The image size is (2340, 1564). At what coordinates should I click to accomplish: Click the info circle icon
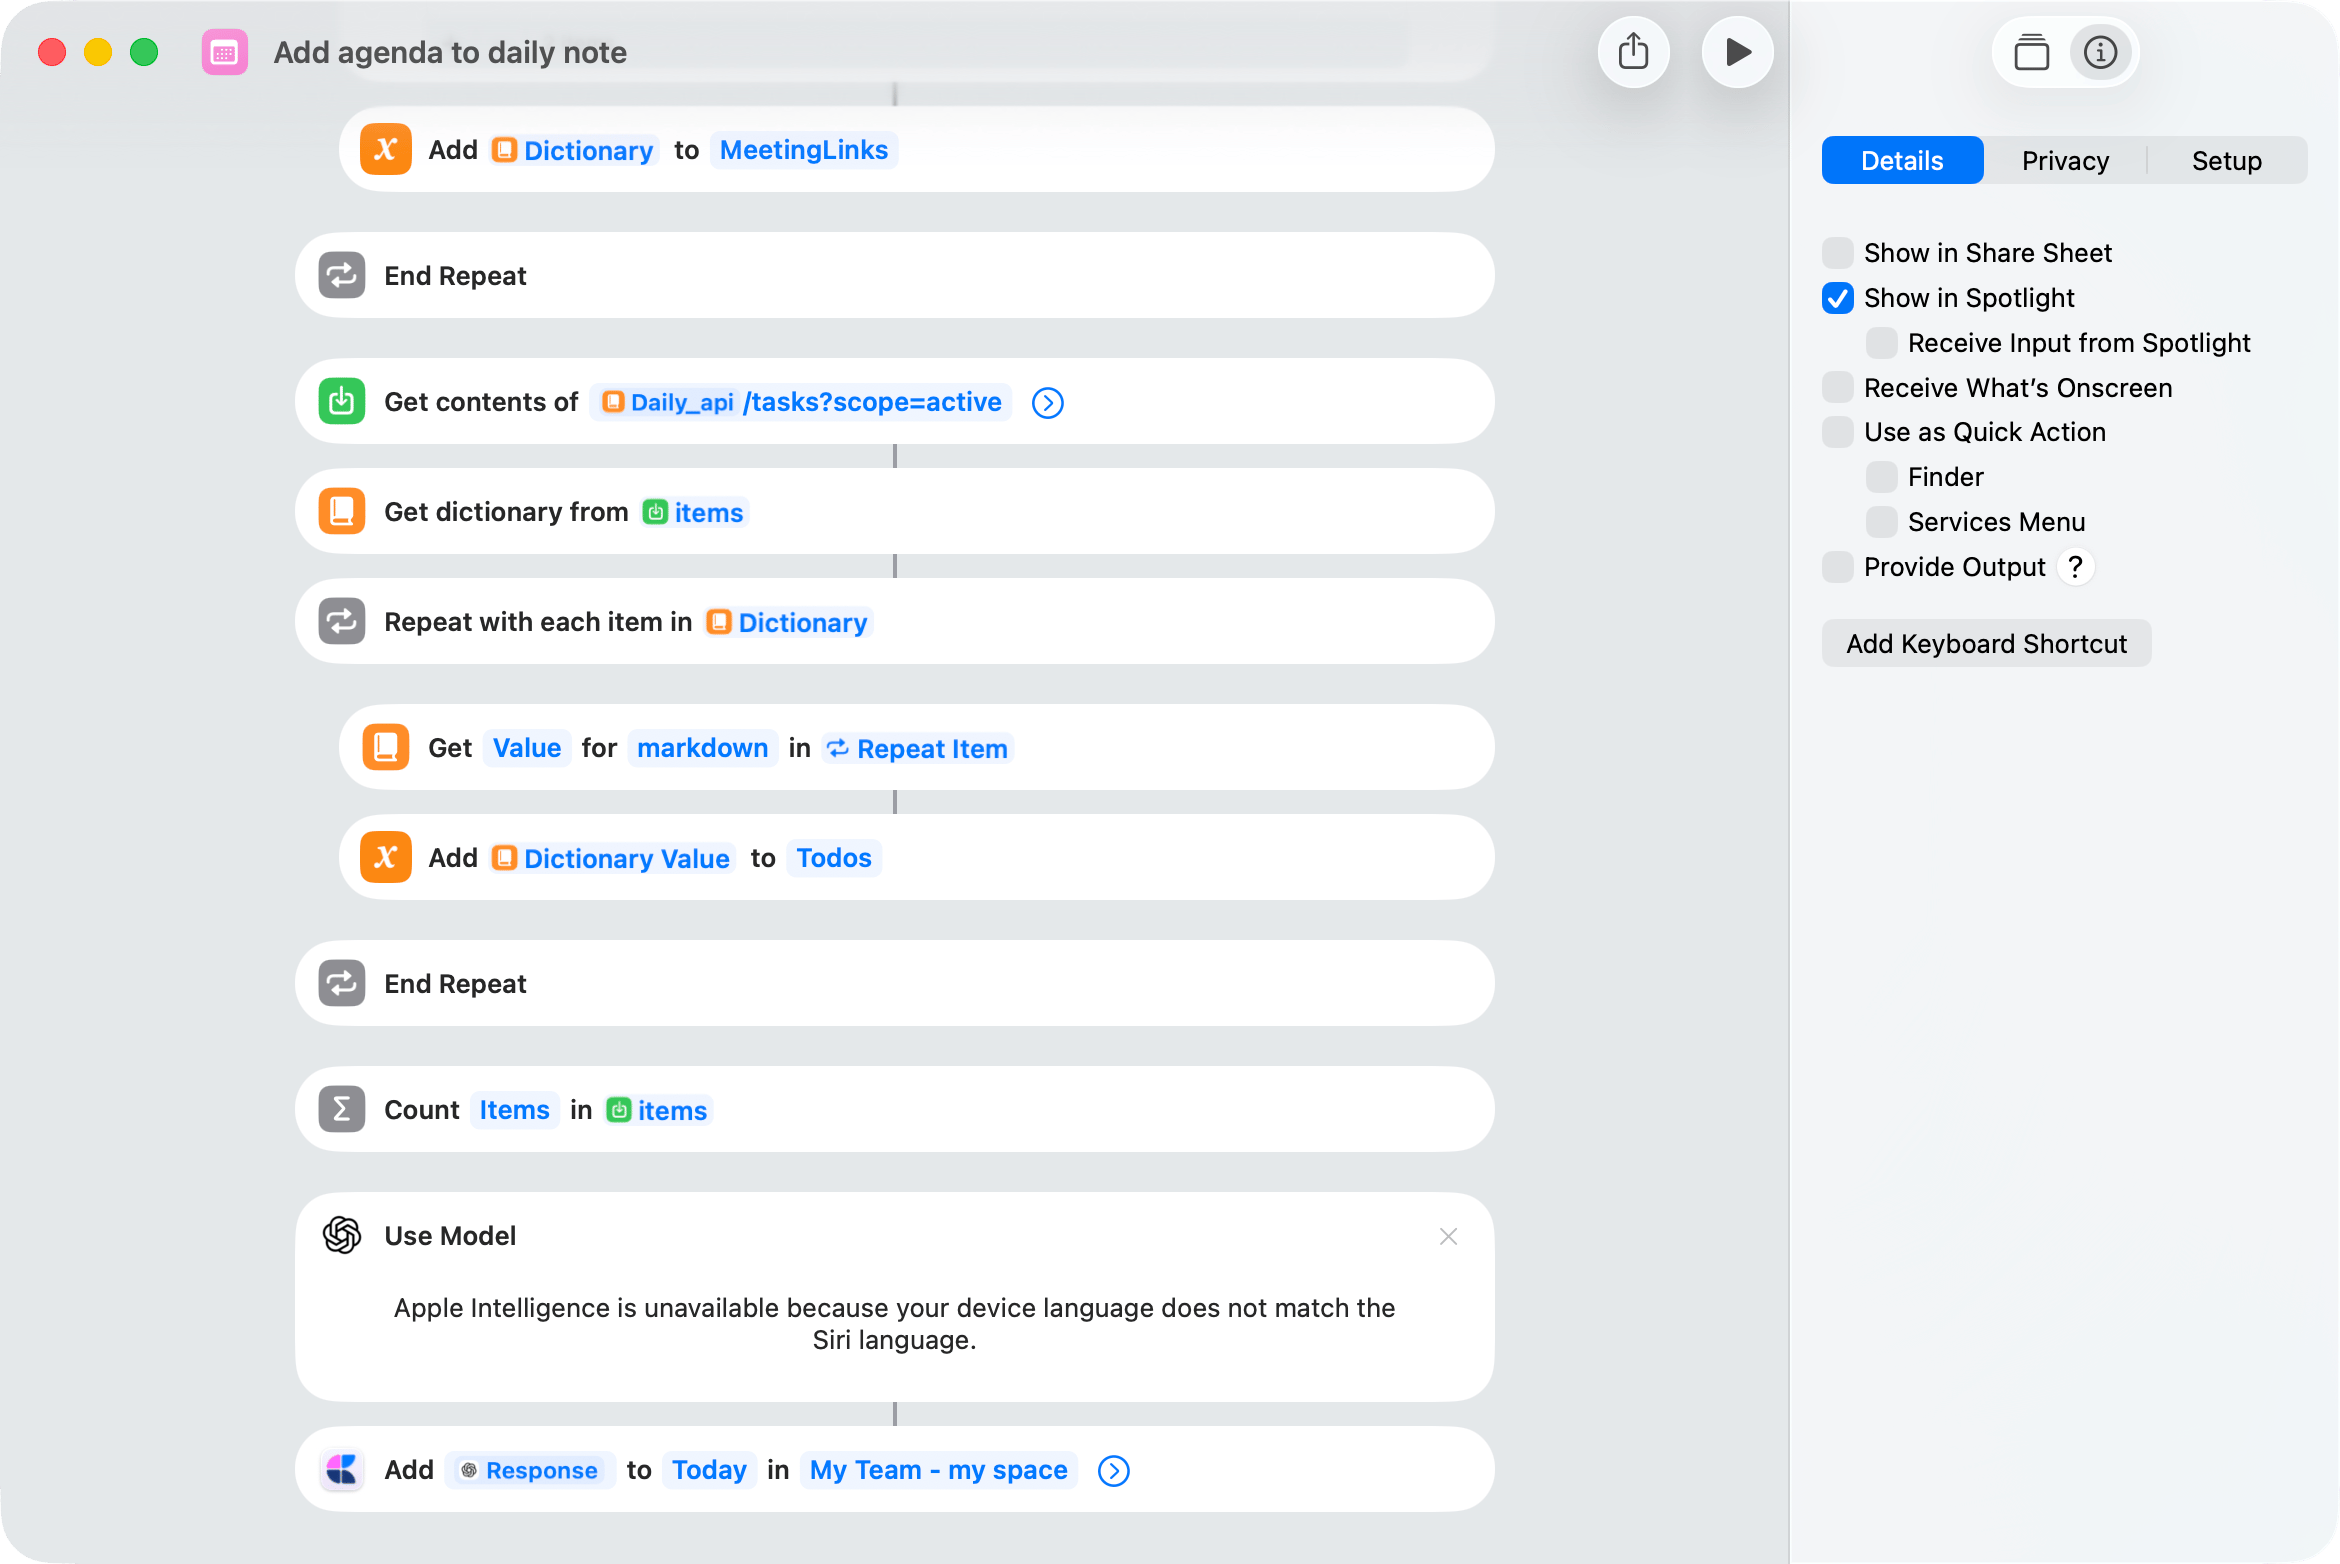(2100, 51)
